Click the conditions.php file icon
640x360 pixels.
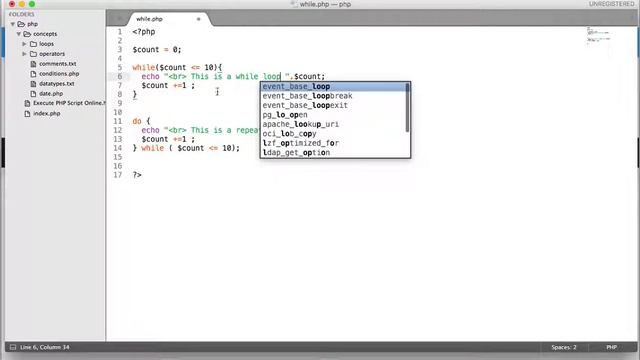tap(33, 74)
